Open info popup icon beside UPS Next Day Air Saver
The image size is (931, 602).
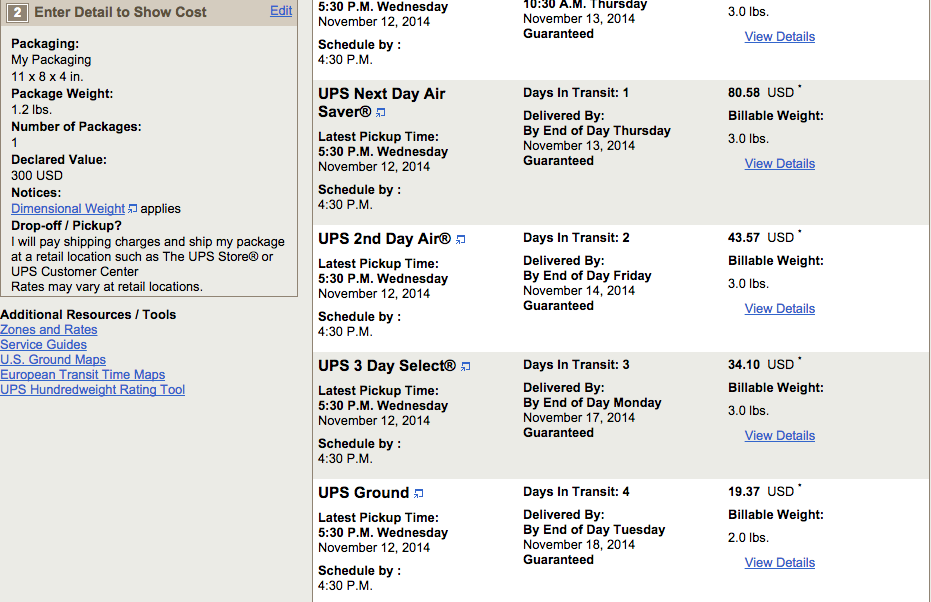click(x=381, y=112)
